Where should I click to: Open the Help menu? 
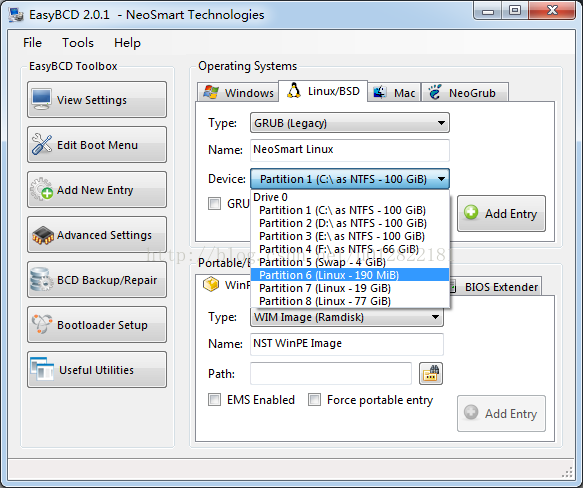(127, 43)
